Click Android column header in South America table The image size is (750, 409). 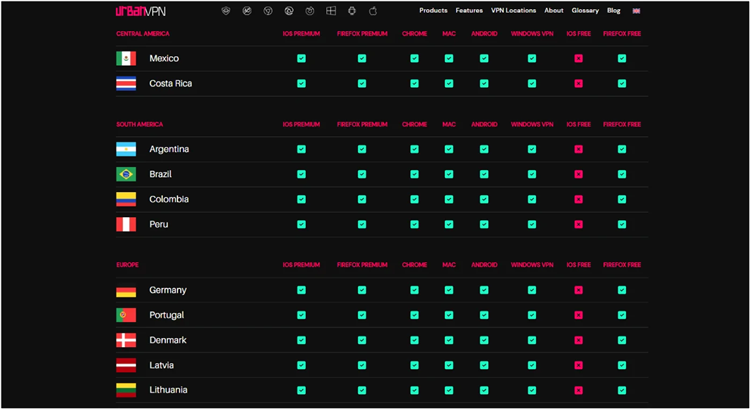(484, 124)
